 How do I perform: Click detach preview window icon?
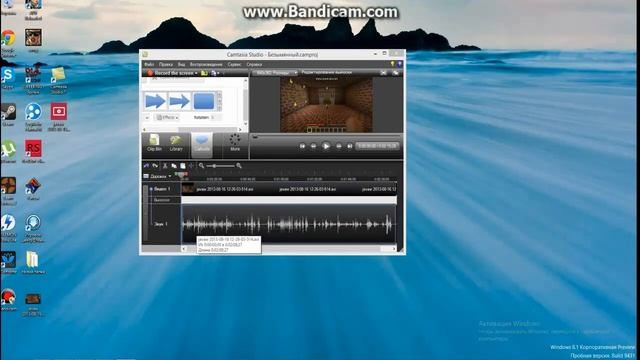[395, 73]
